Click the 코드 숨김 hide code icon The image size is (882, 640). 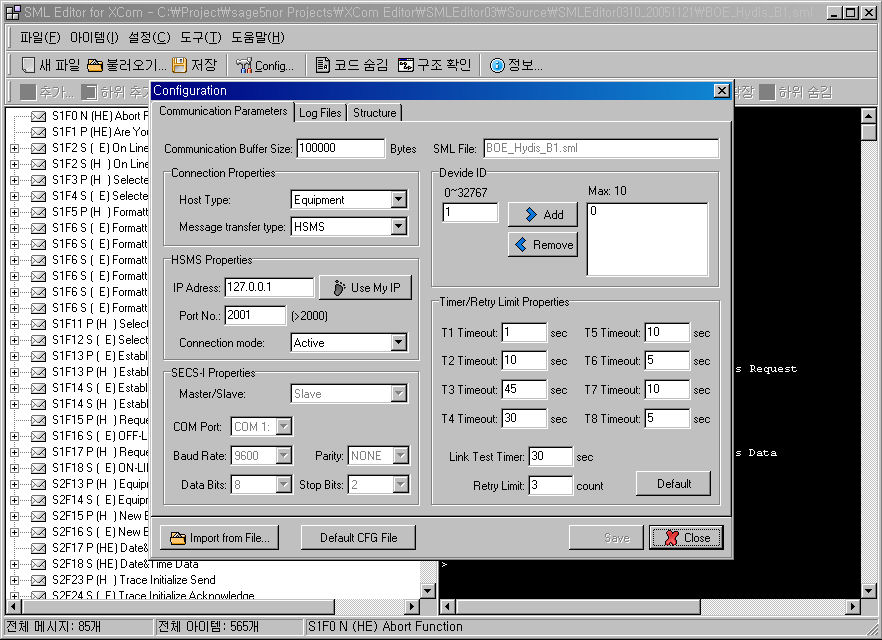323,66
